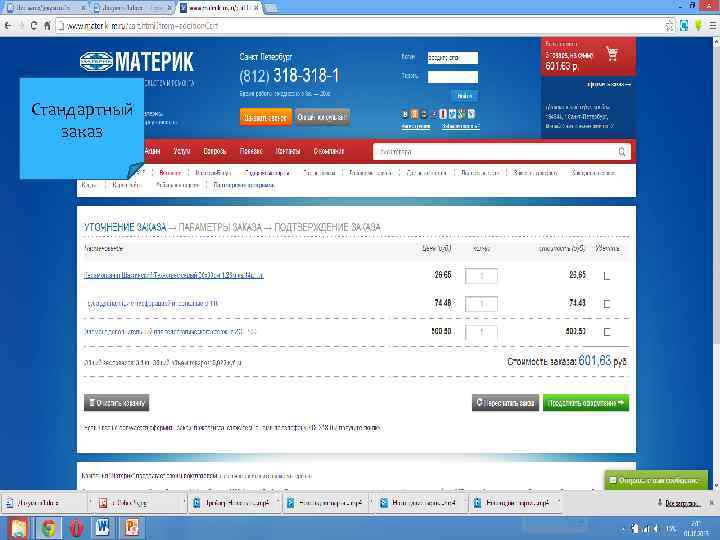Open Chrome from the taskbar
This screenshot has height=540, width=720.
(x=48, y=528)
